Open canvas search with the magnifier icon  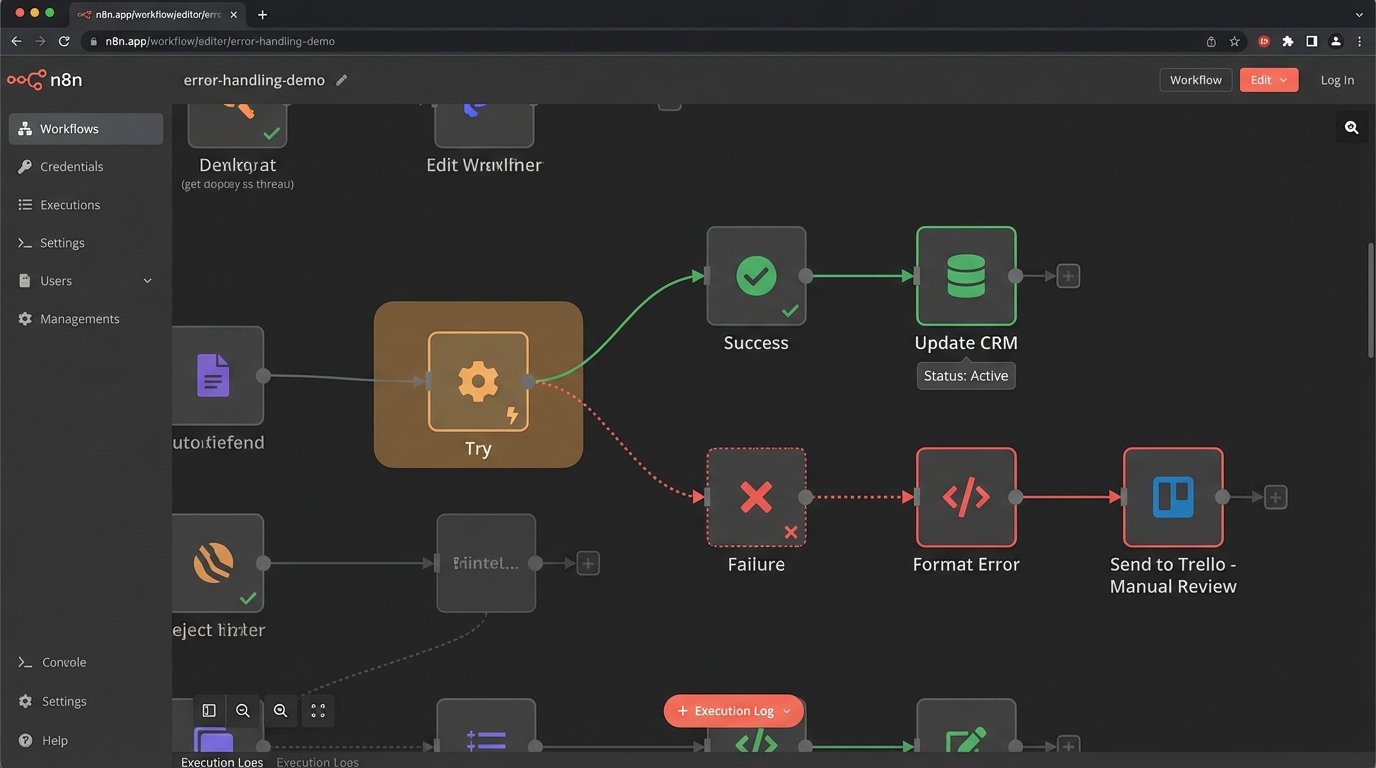point(1351,127)
